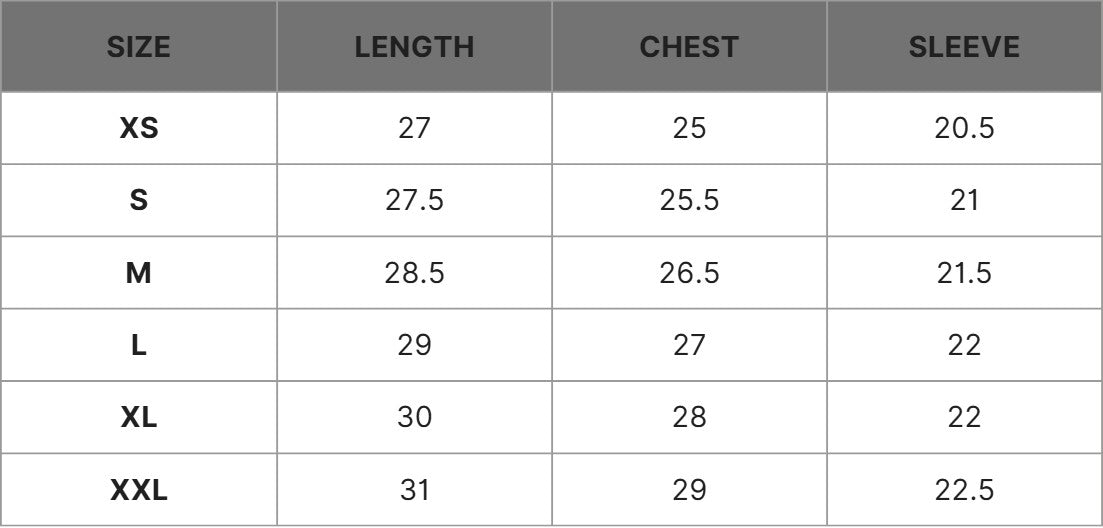Click the S chest value 25.5

coord(689,201)
